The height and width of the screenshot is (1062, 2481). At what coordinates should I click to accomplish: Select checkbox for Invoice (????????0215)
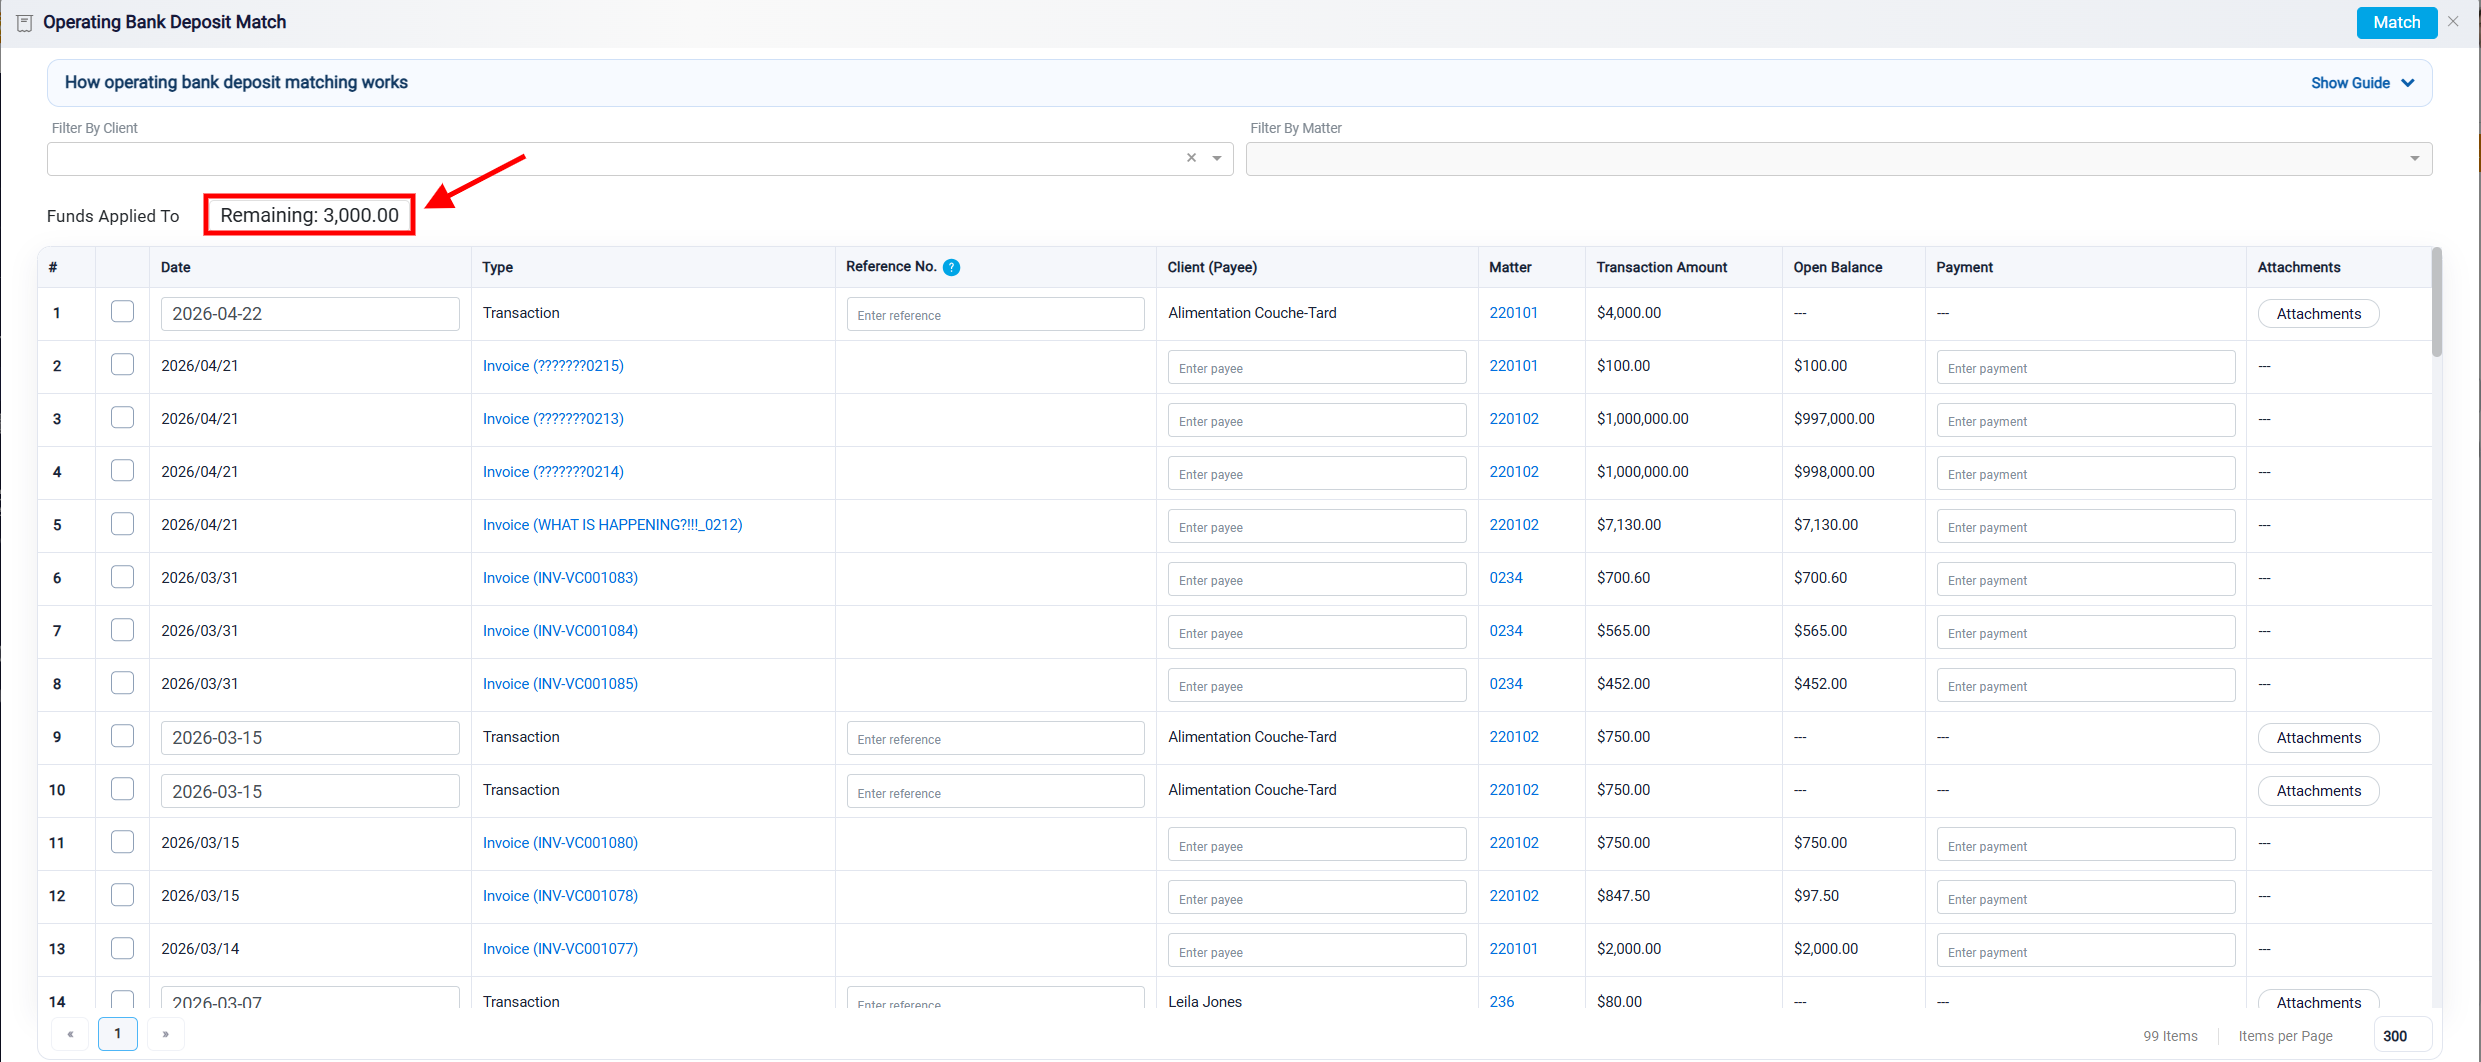point(122,365)
